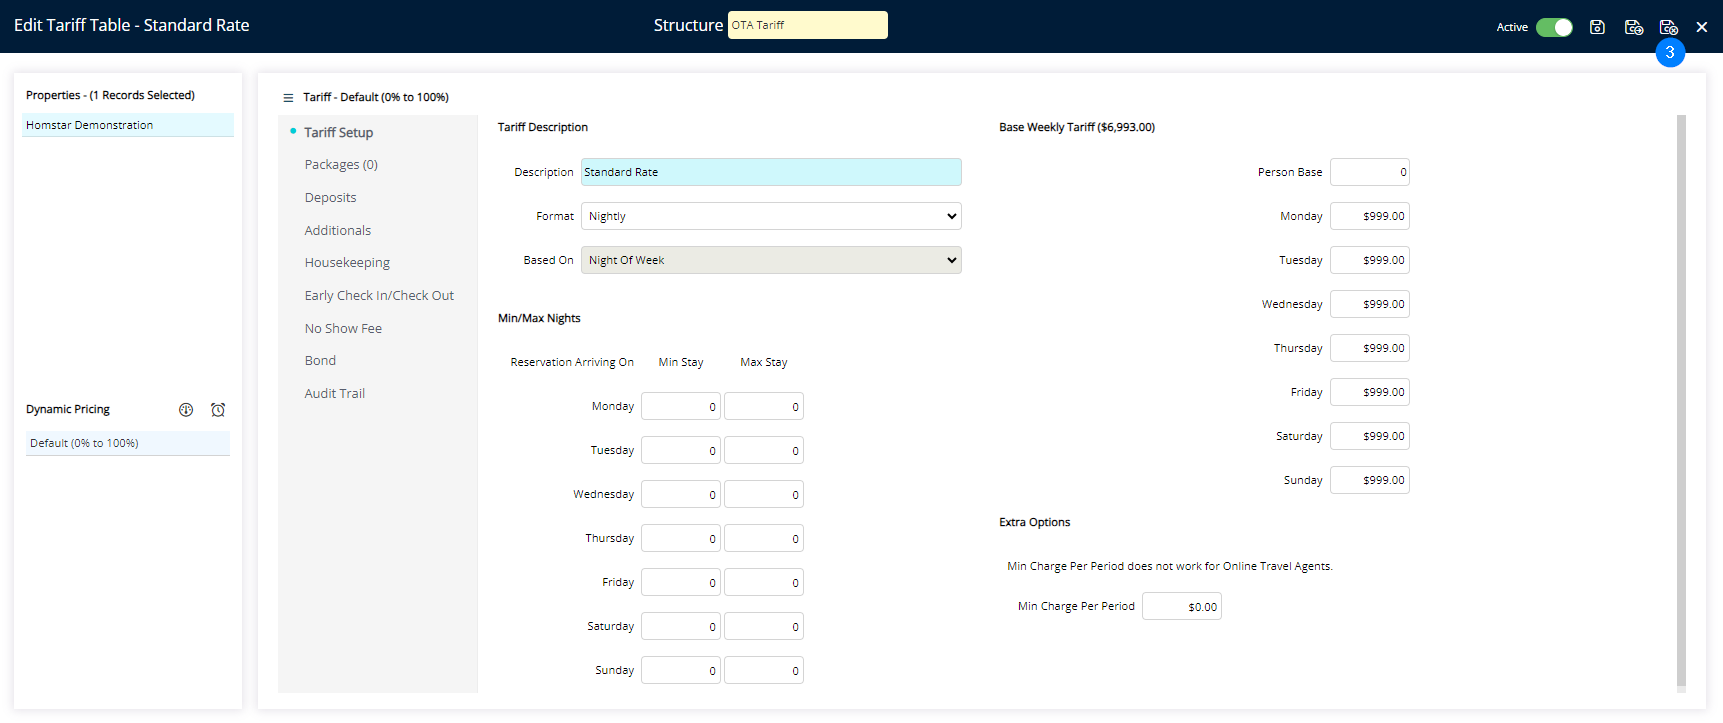The width and height of the screenshot is (1723, 723).
Task: Expand the Based On dropdown
Action: point(770,260)
